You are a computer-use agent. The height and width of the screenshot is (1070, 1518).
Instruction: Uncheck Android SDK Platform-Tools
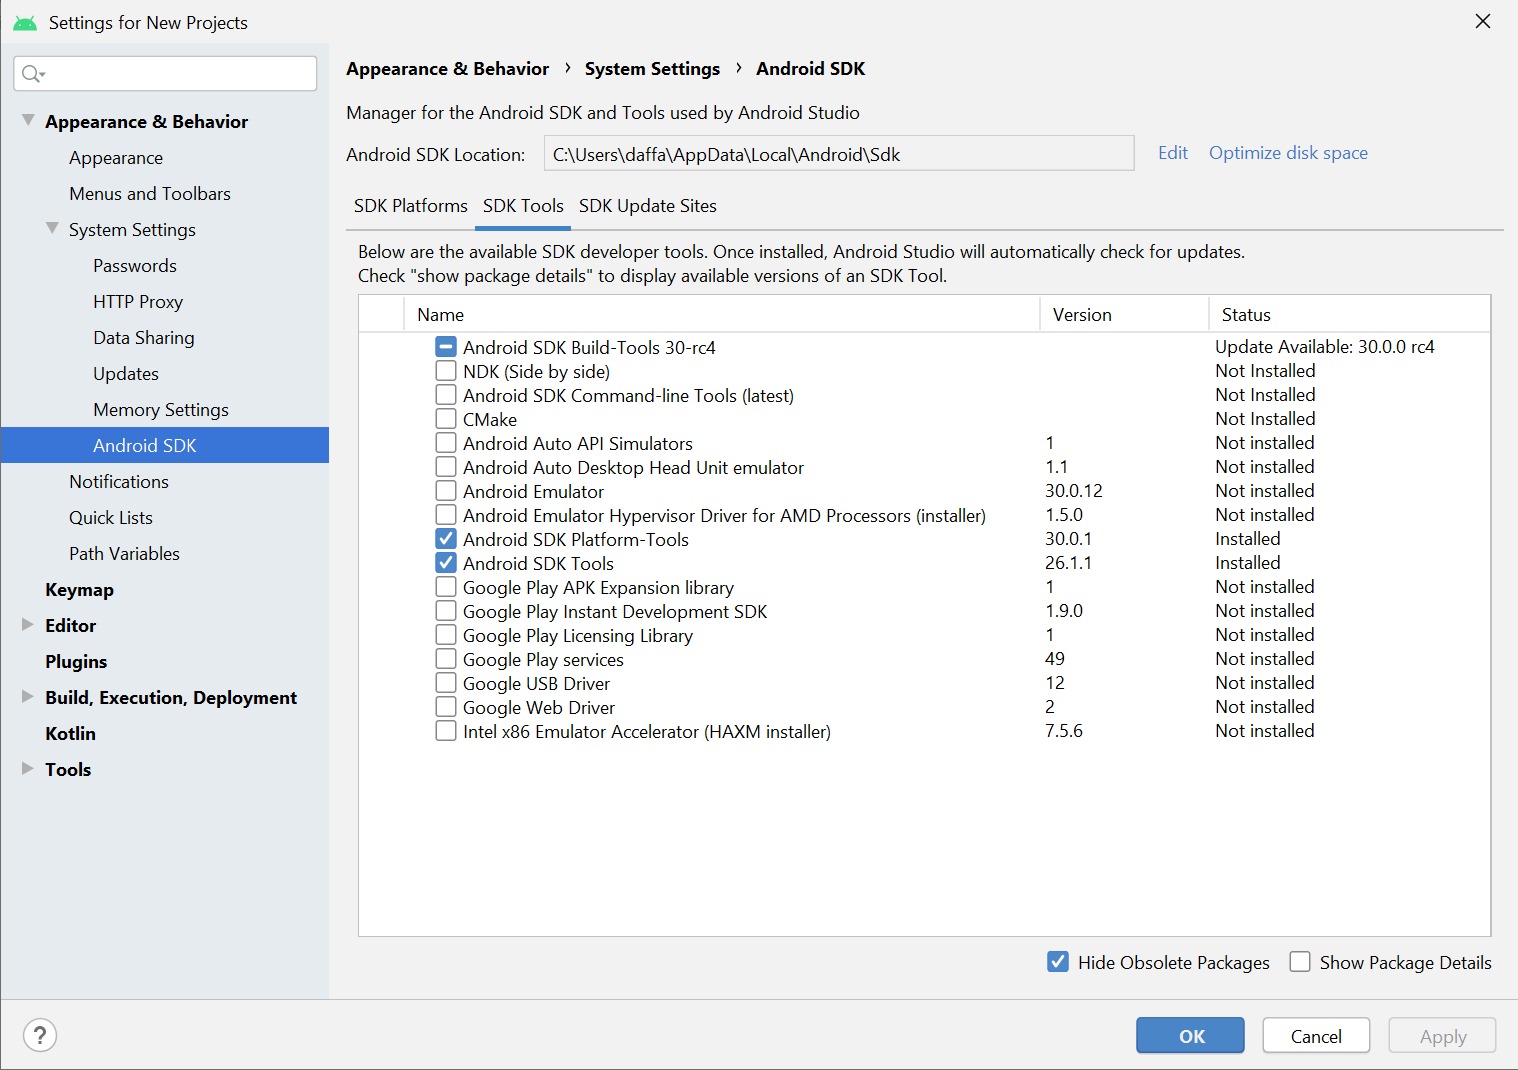(446, 539)
